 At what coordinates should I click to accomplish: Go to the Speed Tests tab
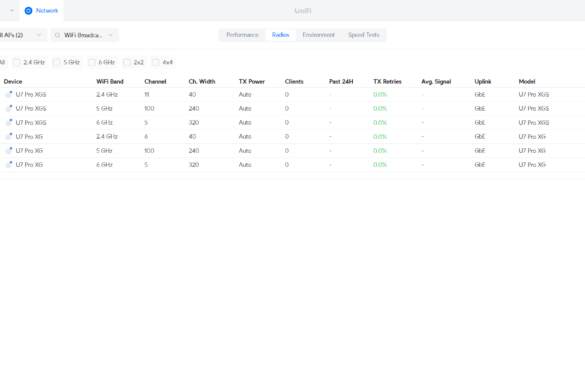tap(364, 35)
